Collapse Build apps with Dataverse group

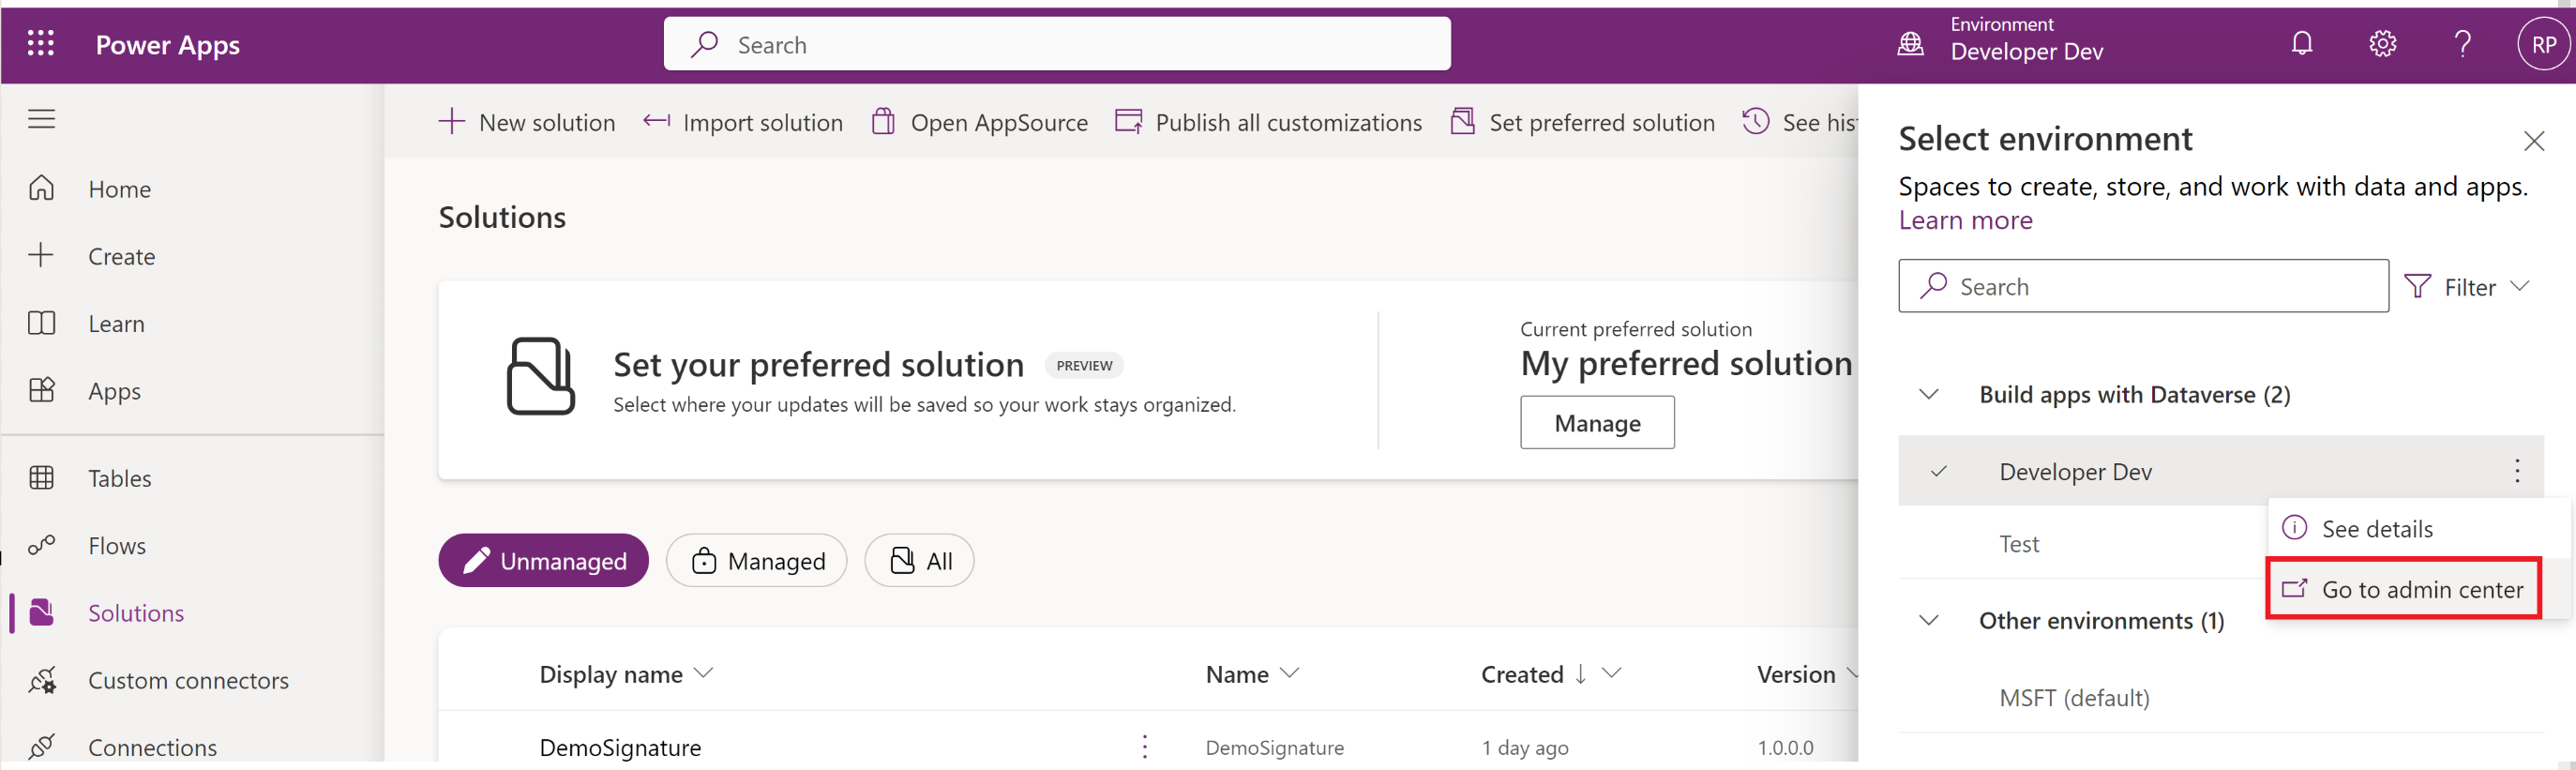coord(1929,394)
